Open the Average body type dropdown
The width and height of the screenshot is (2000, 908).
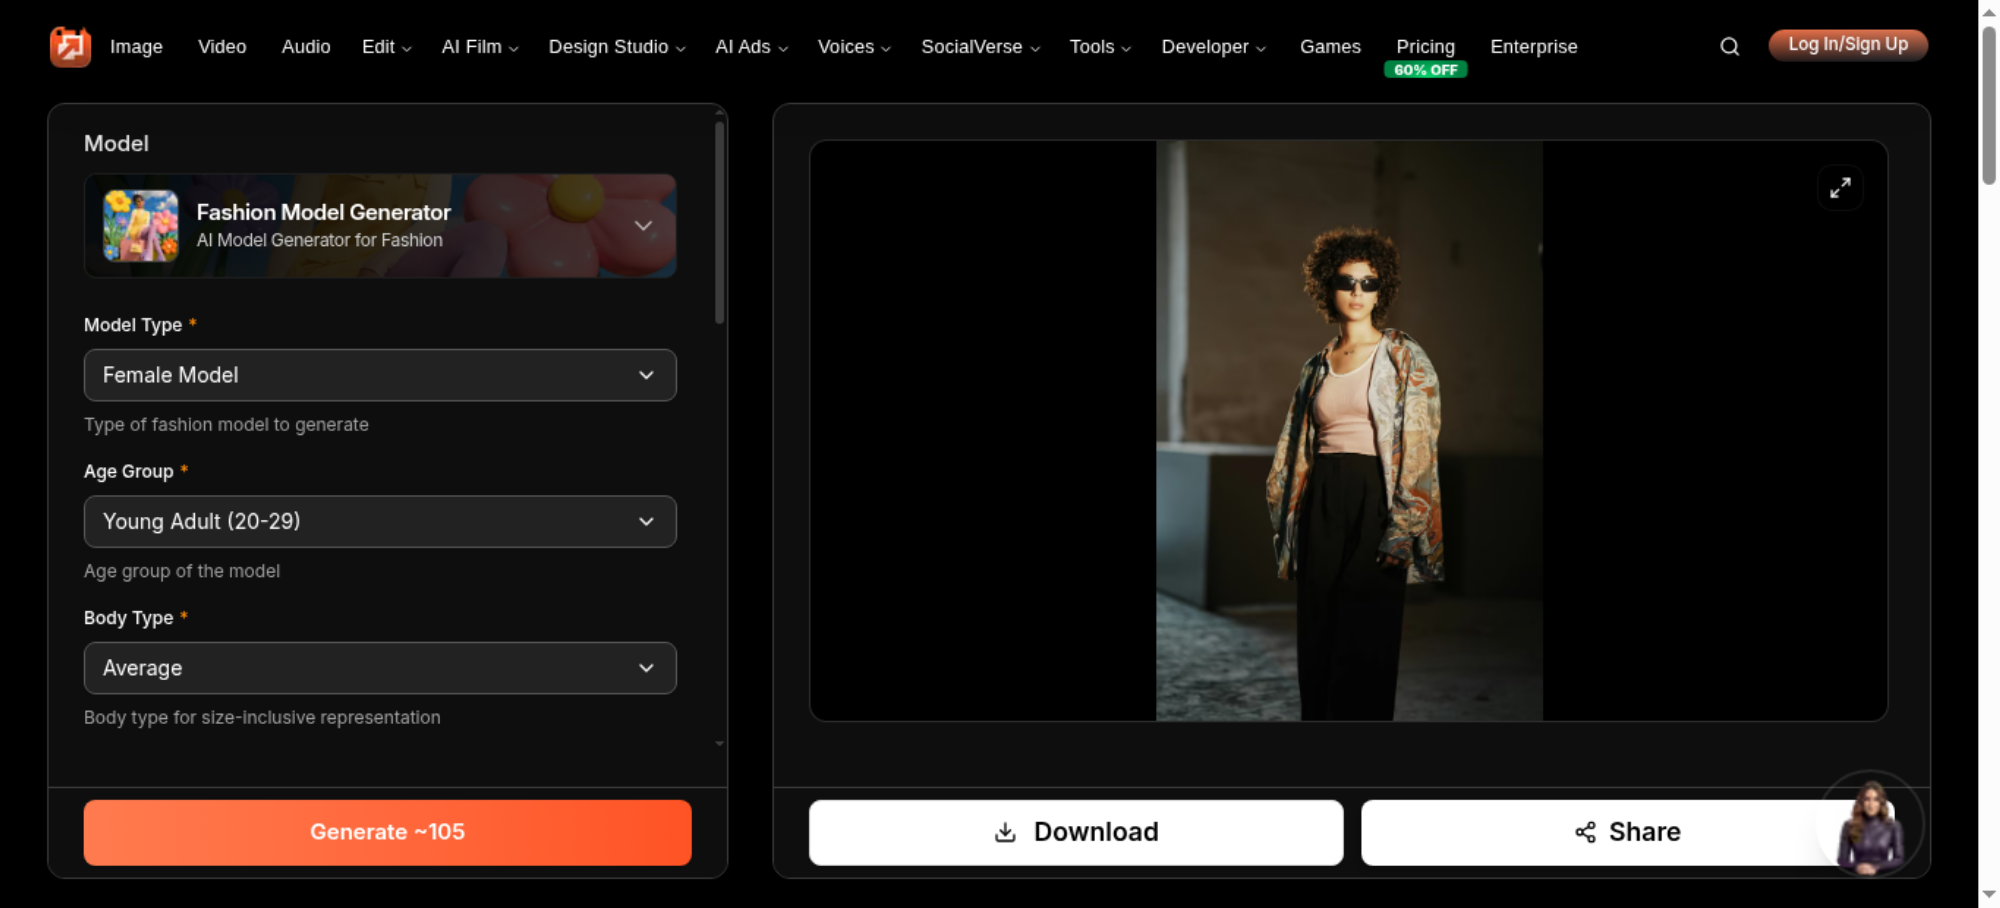pyautogui.click(x=380, y=668)
